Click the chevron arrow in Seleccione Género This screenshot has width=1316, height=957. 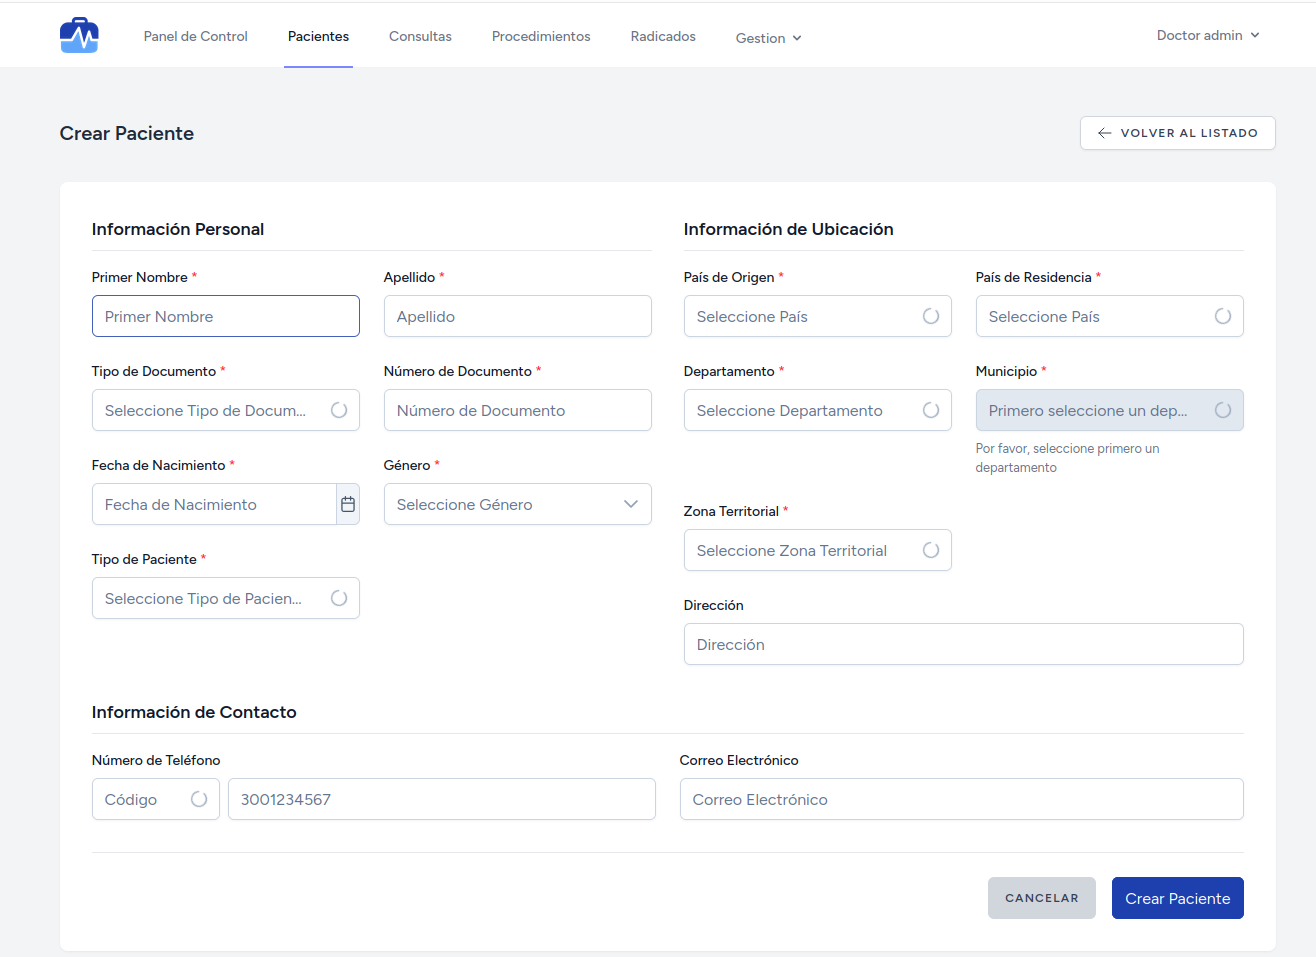tap(630, 504)
